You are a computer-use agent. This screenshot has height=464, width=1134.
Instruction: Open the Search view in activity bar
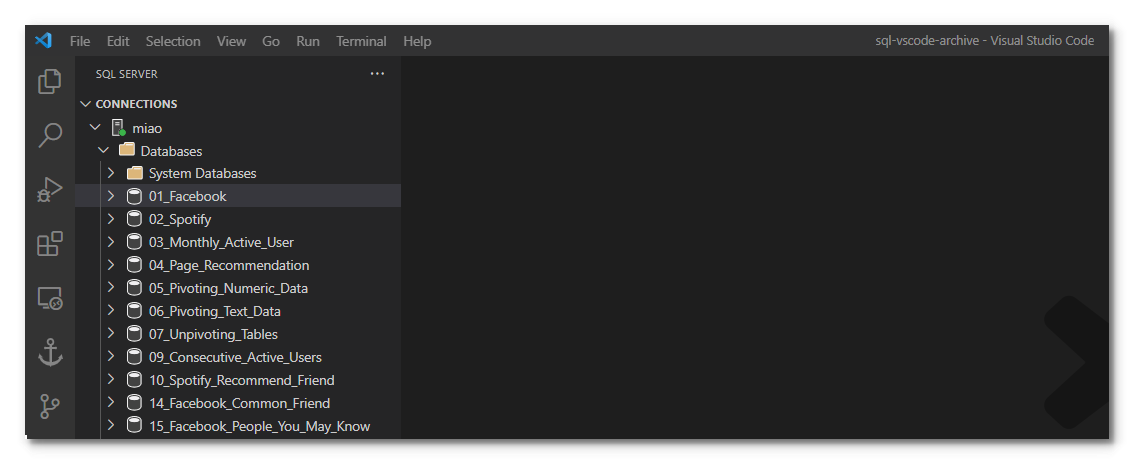[49, 135]
